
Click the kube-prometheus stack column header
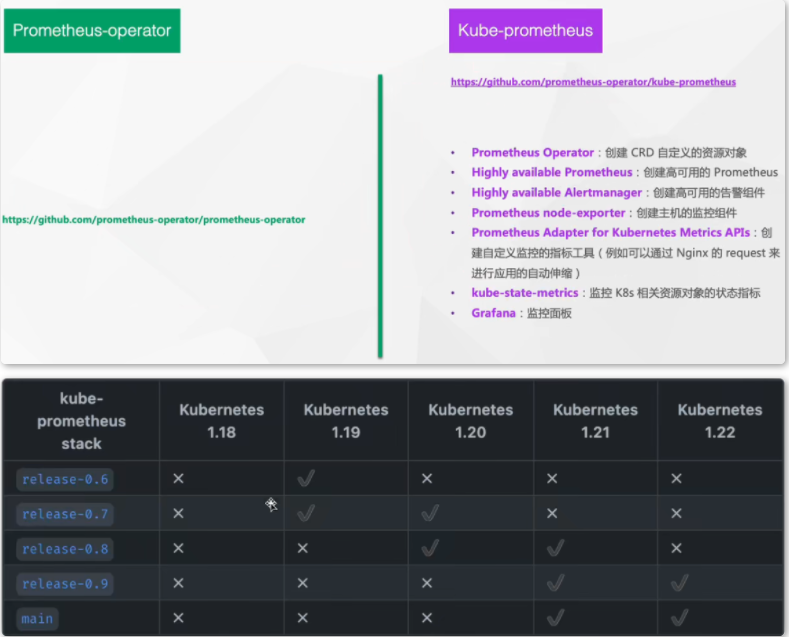[82, 421]
